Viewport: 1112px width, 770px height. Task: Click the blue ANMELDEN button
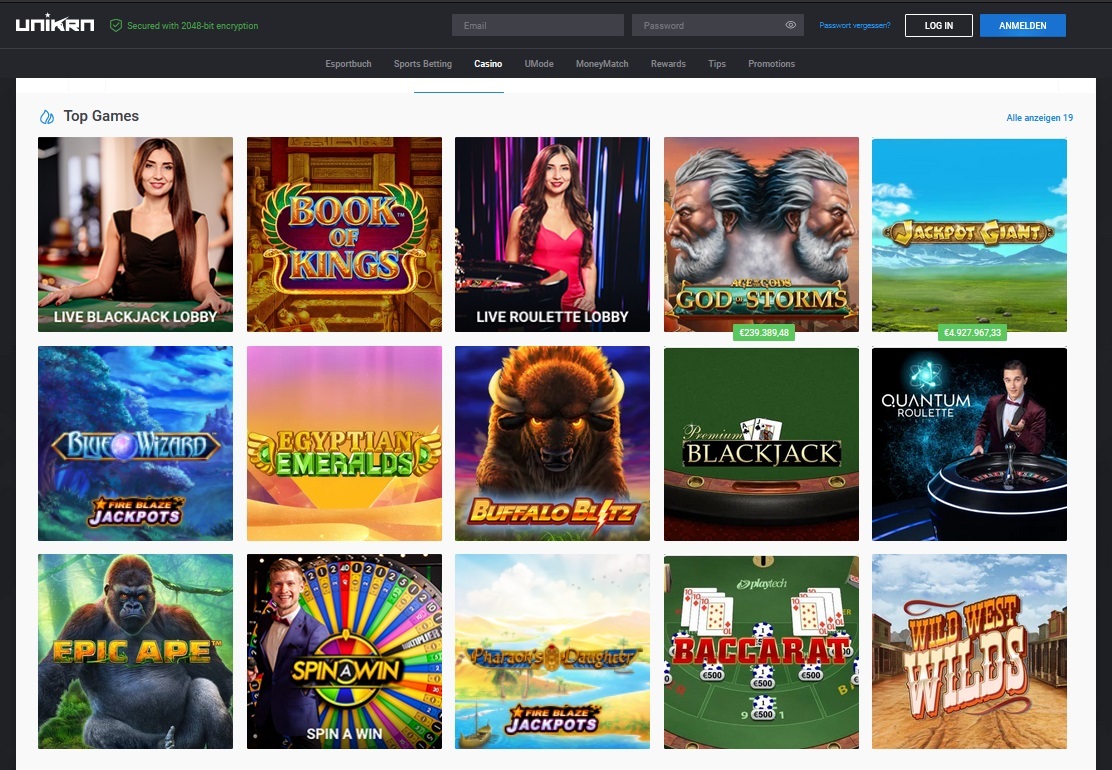(1022, 25)
